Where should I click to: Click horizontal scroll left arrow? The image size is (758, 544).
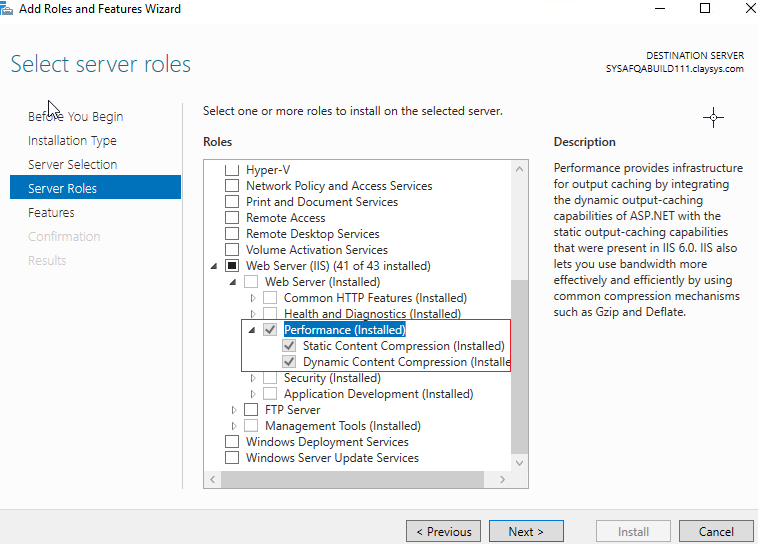click(x=213, y=479)
